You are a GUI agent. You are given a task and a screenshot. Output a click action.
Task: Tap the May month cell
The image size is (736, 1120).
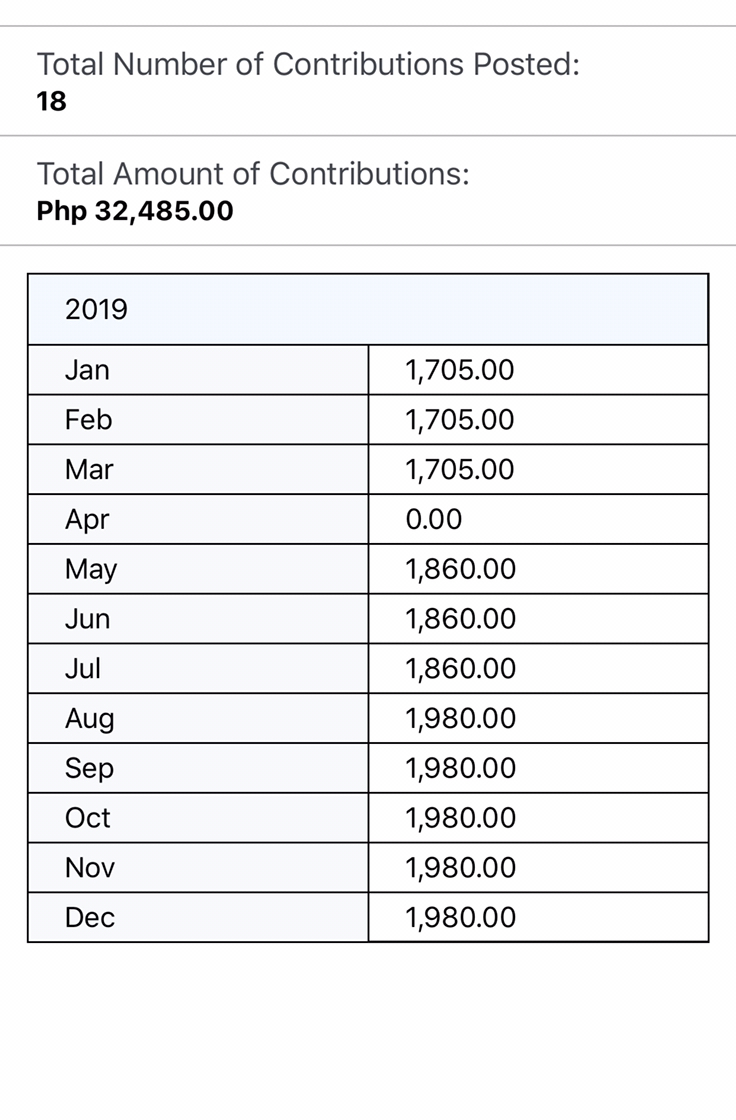tap(198, 569)
